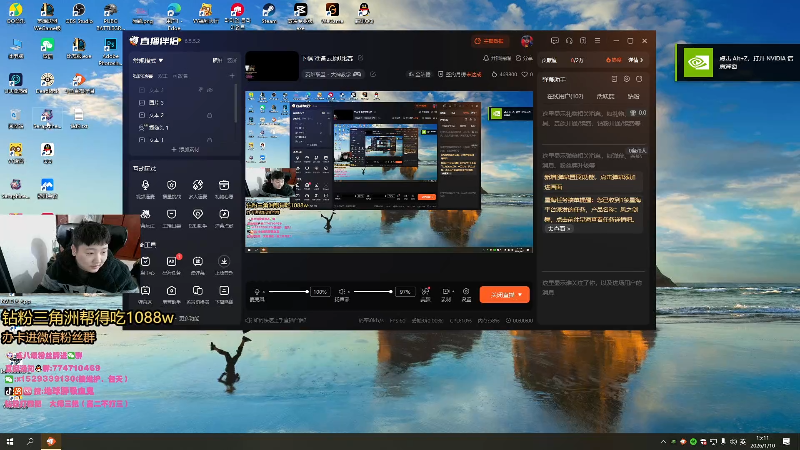Image resolution: width=800 pixels, height=450 pixels.
Task: Click the add source button below the source list
Action: click(x=185, y=149)
